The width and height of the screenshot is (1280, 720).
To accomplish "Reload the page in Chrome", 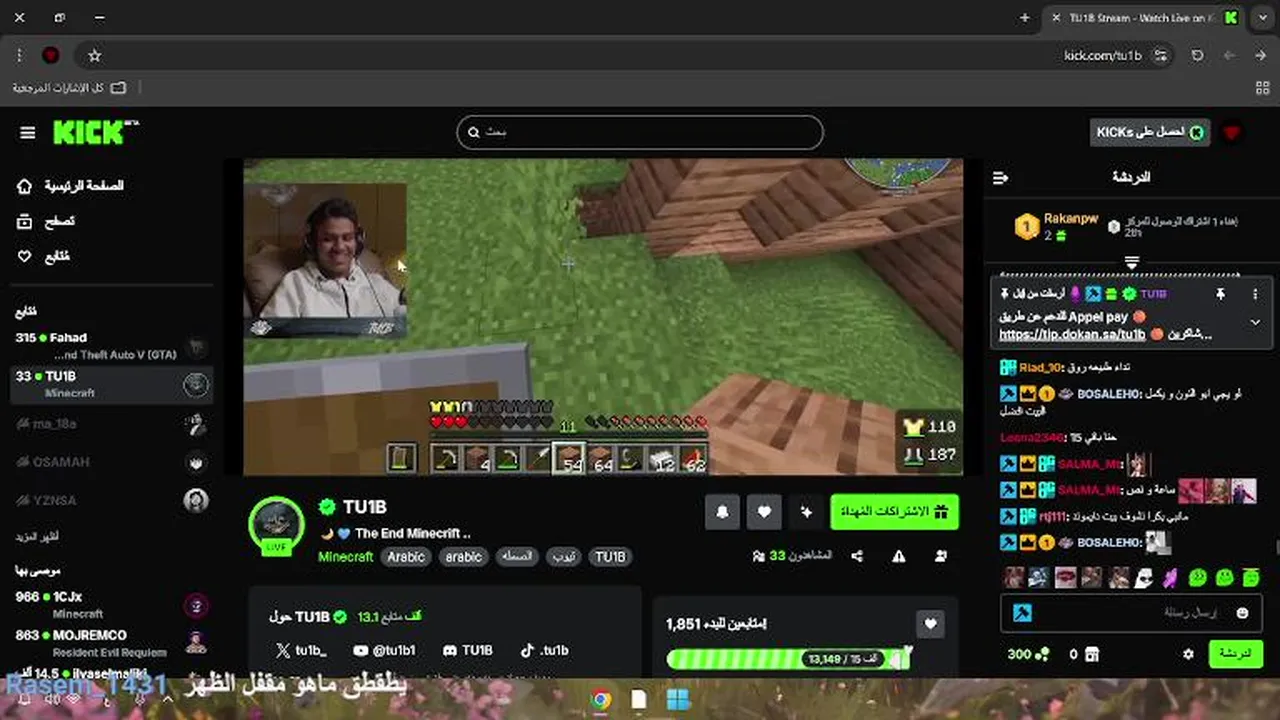I will [x=1197, y=56].
